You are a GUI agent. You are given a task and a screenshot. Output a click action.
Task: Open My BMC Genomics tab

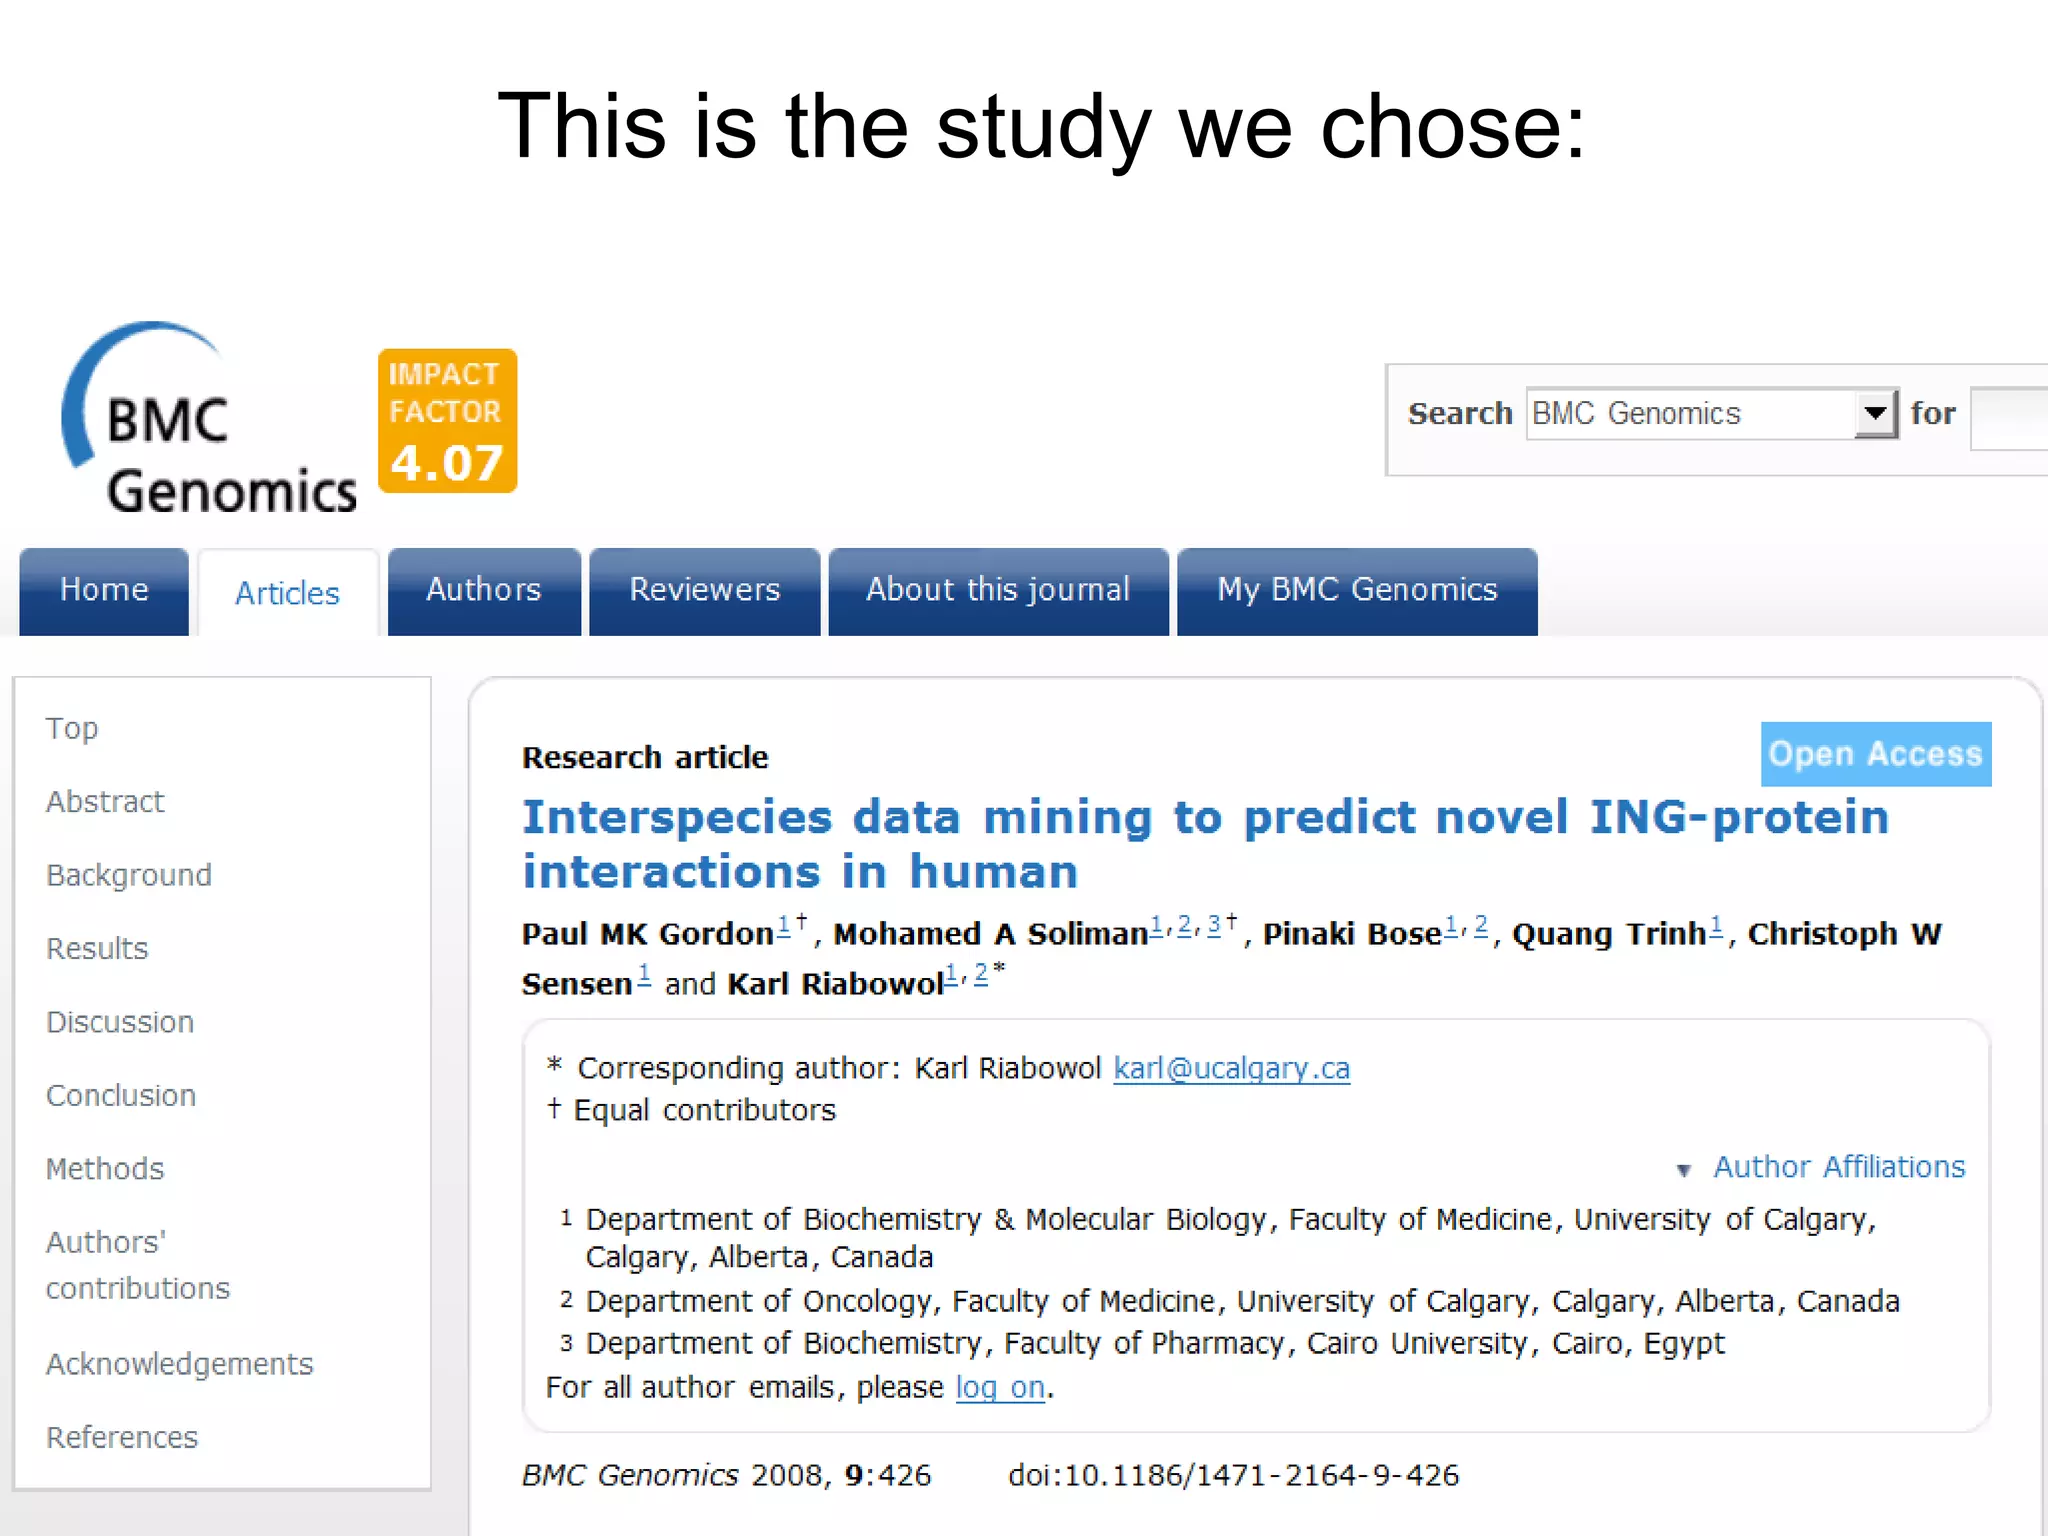point(1357,591)
